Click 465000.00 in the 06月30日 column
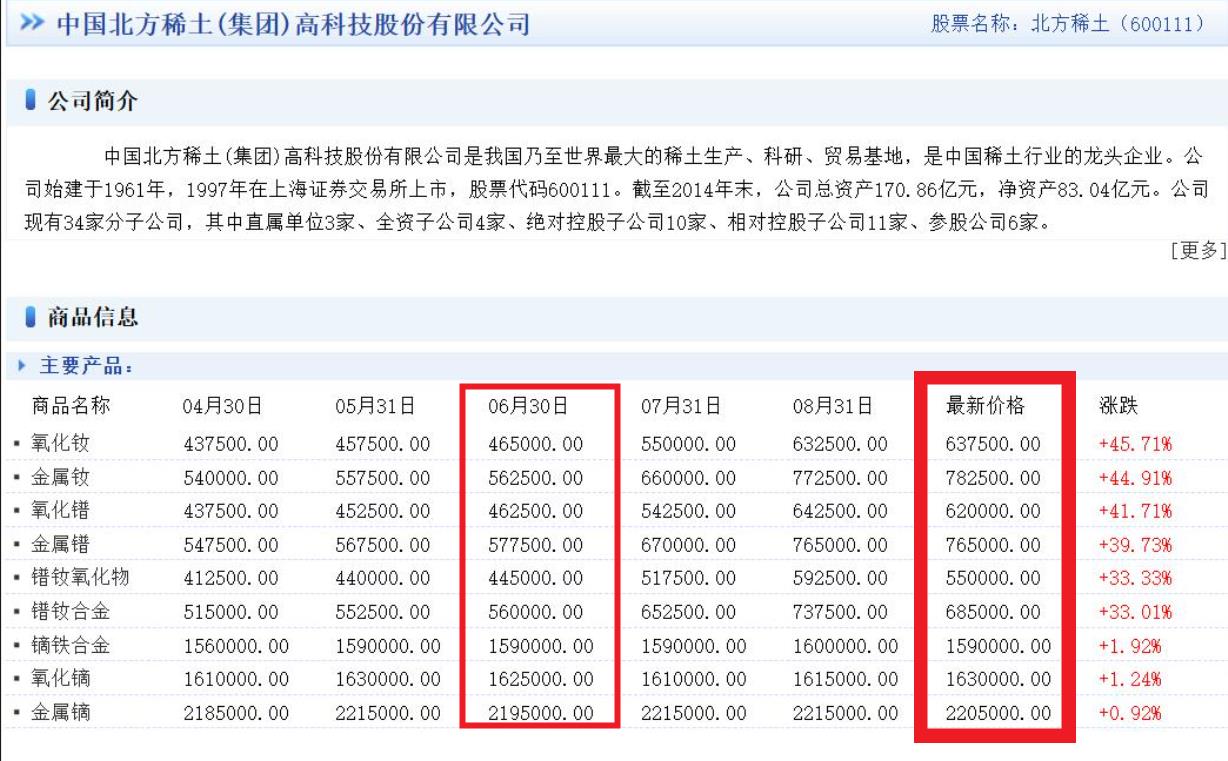This screenshot has height=761, width=1228. click(535, 444)
